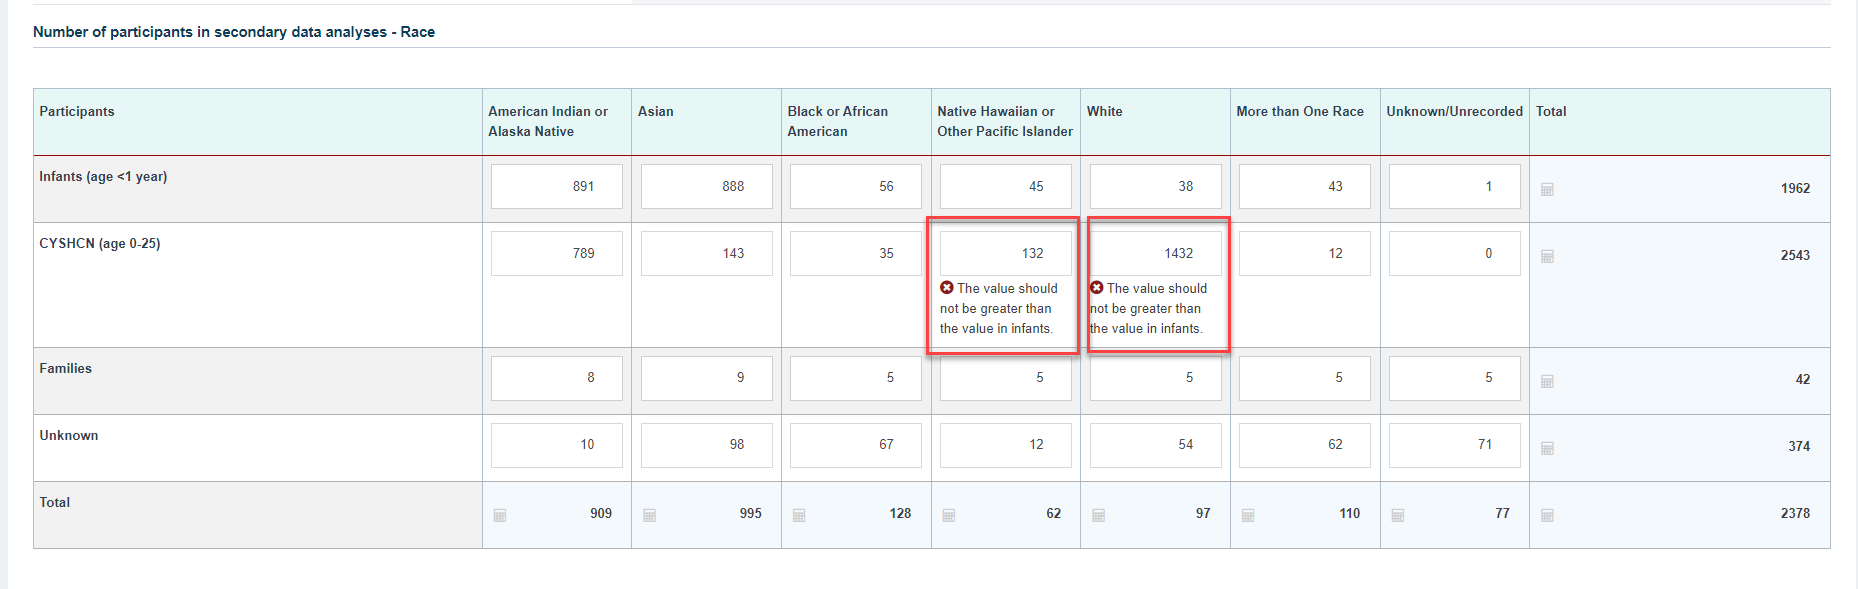Edit Unknown row American Indian field showing 10

pyautogui.click(x=557, y=445)
